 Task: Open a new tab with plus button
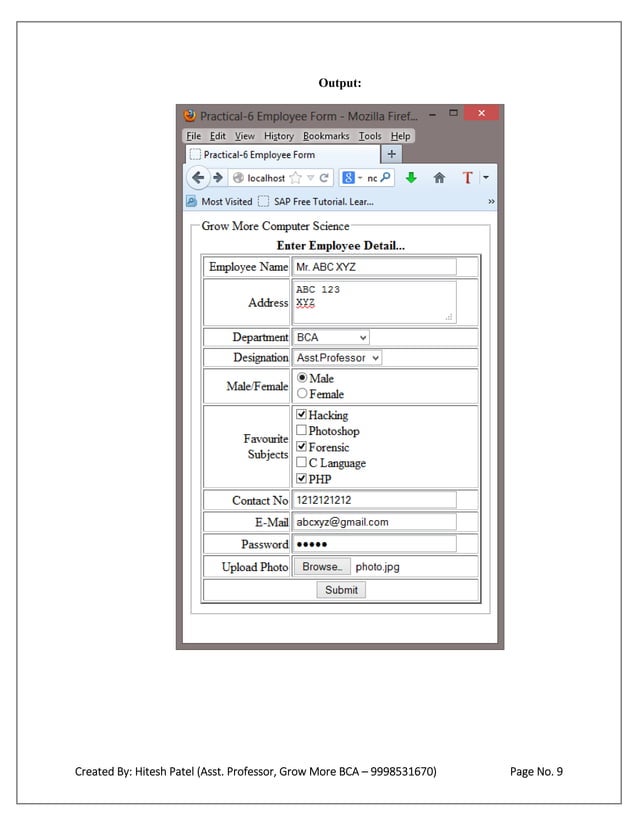[x=391, y=154]
